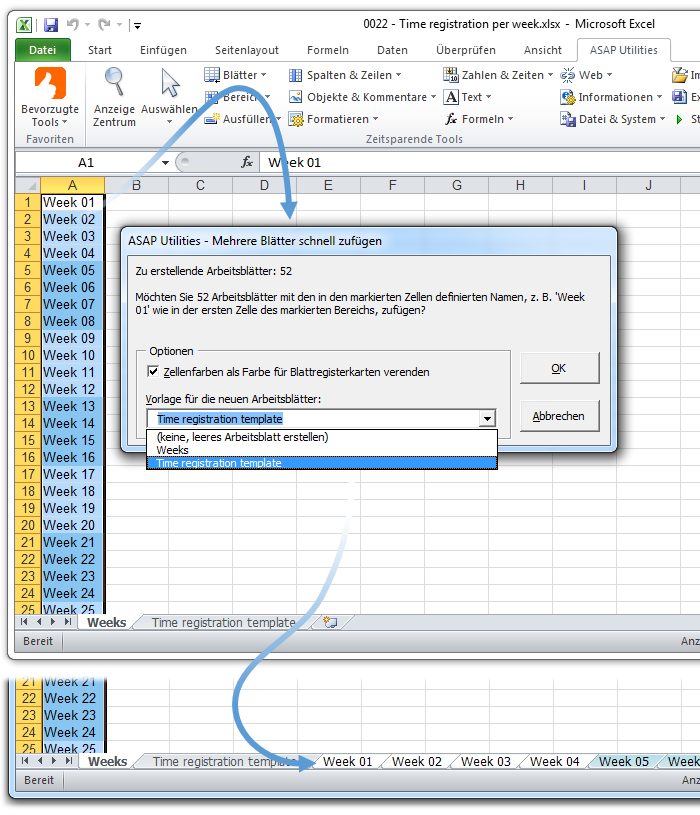Image resolution: width=700 pixels, height=815 pixels.
Task: Click previous sheet navigation arrow in upper window
Action: 39,622
